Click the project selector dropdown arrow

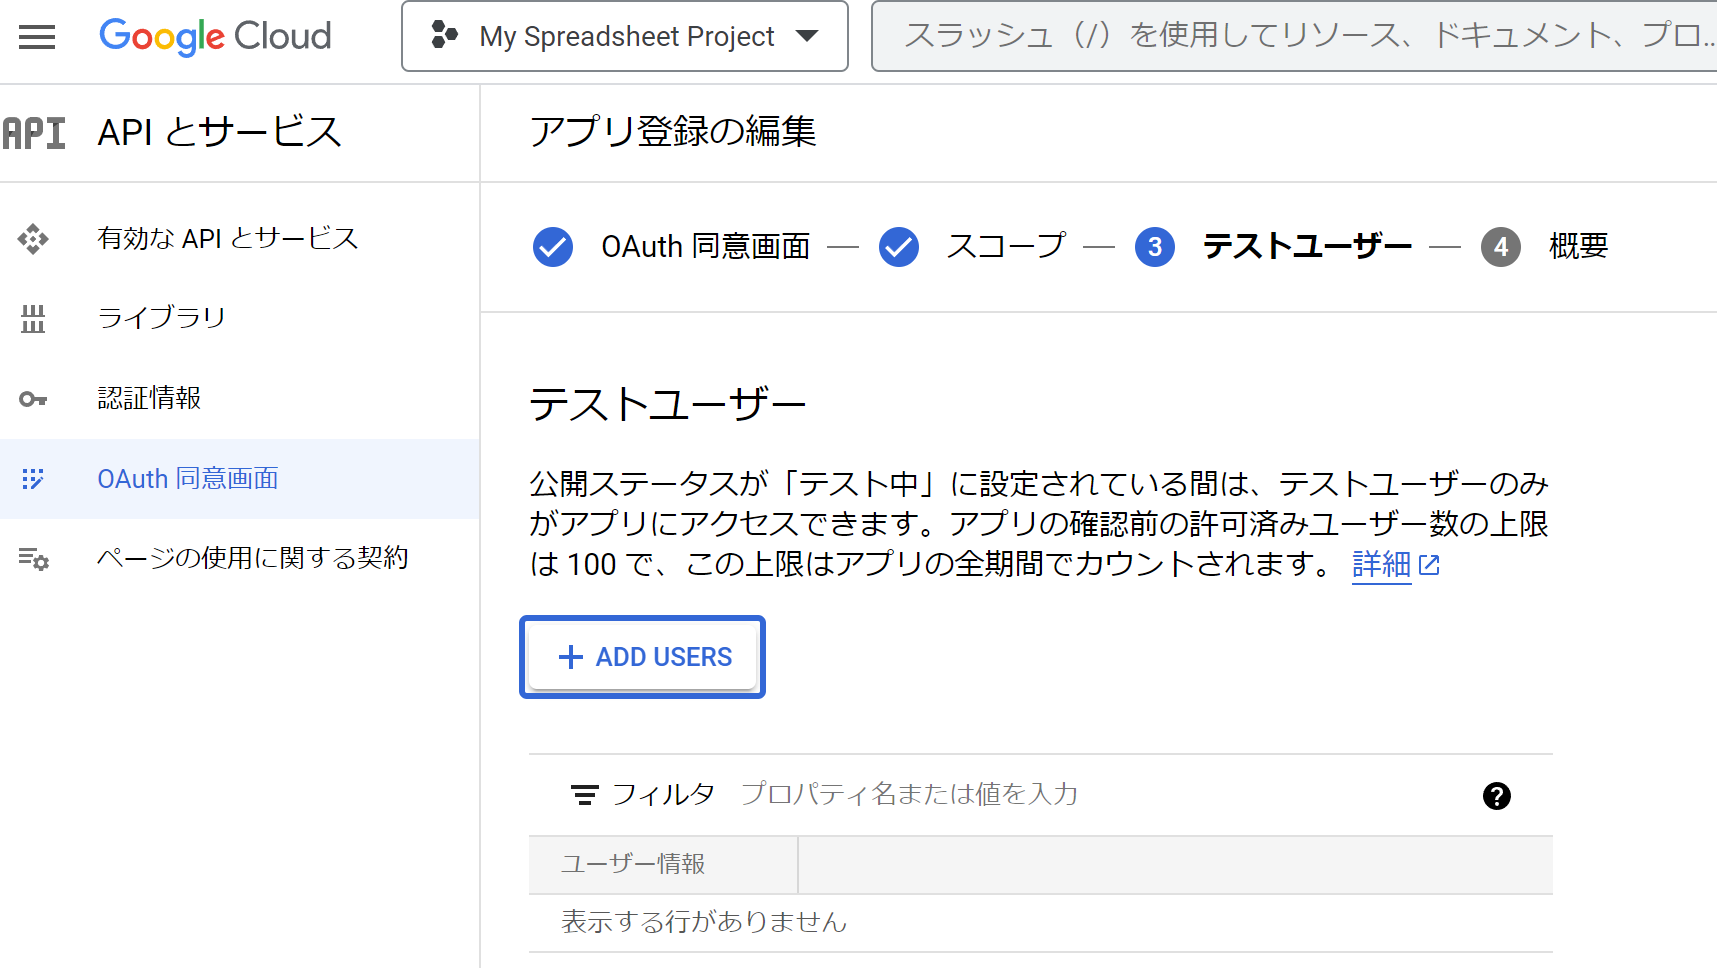point(806,36)
